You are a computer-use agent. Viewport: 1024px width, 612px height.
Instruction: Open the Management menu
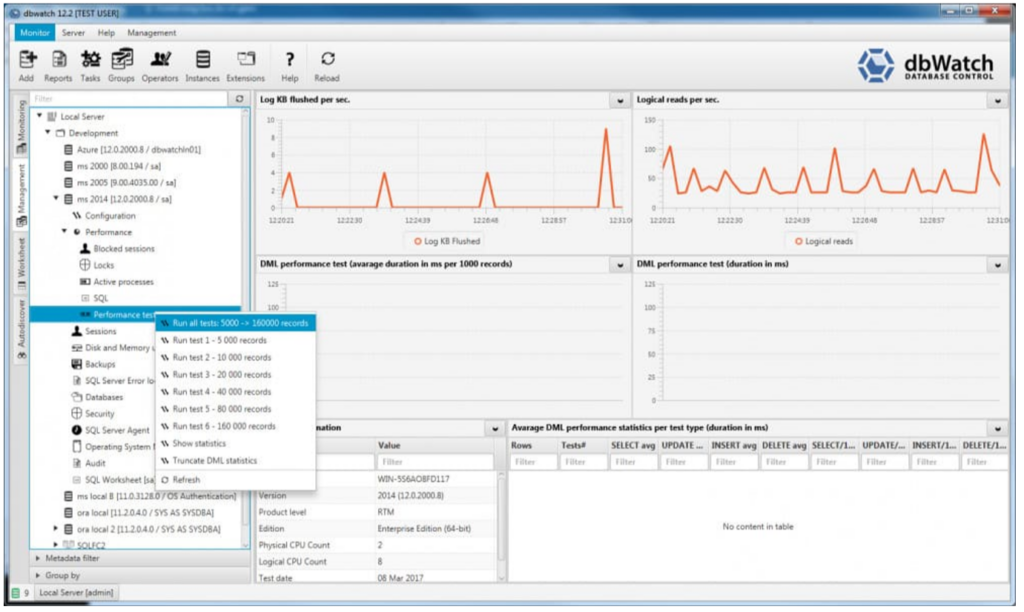152,33
